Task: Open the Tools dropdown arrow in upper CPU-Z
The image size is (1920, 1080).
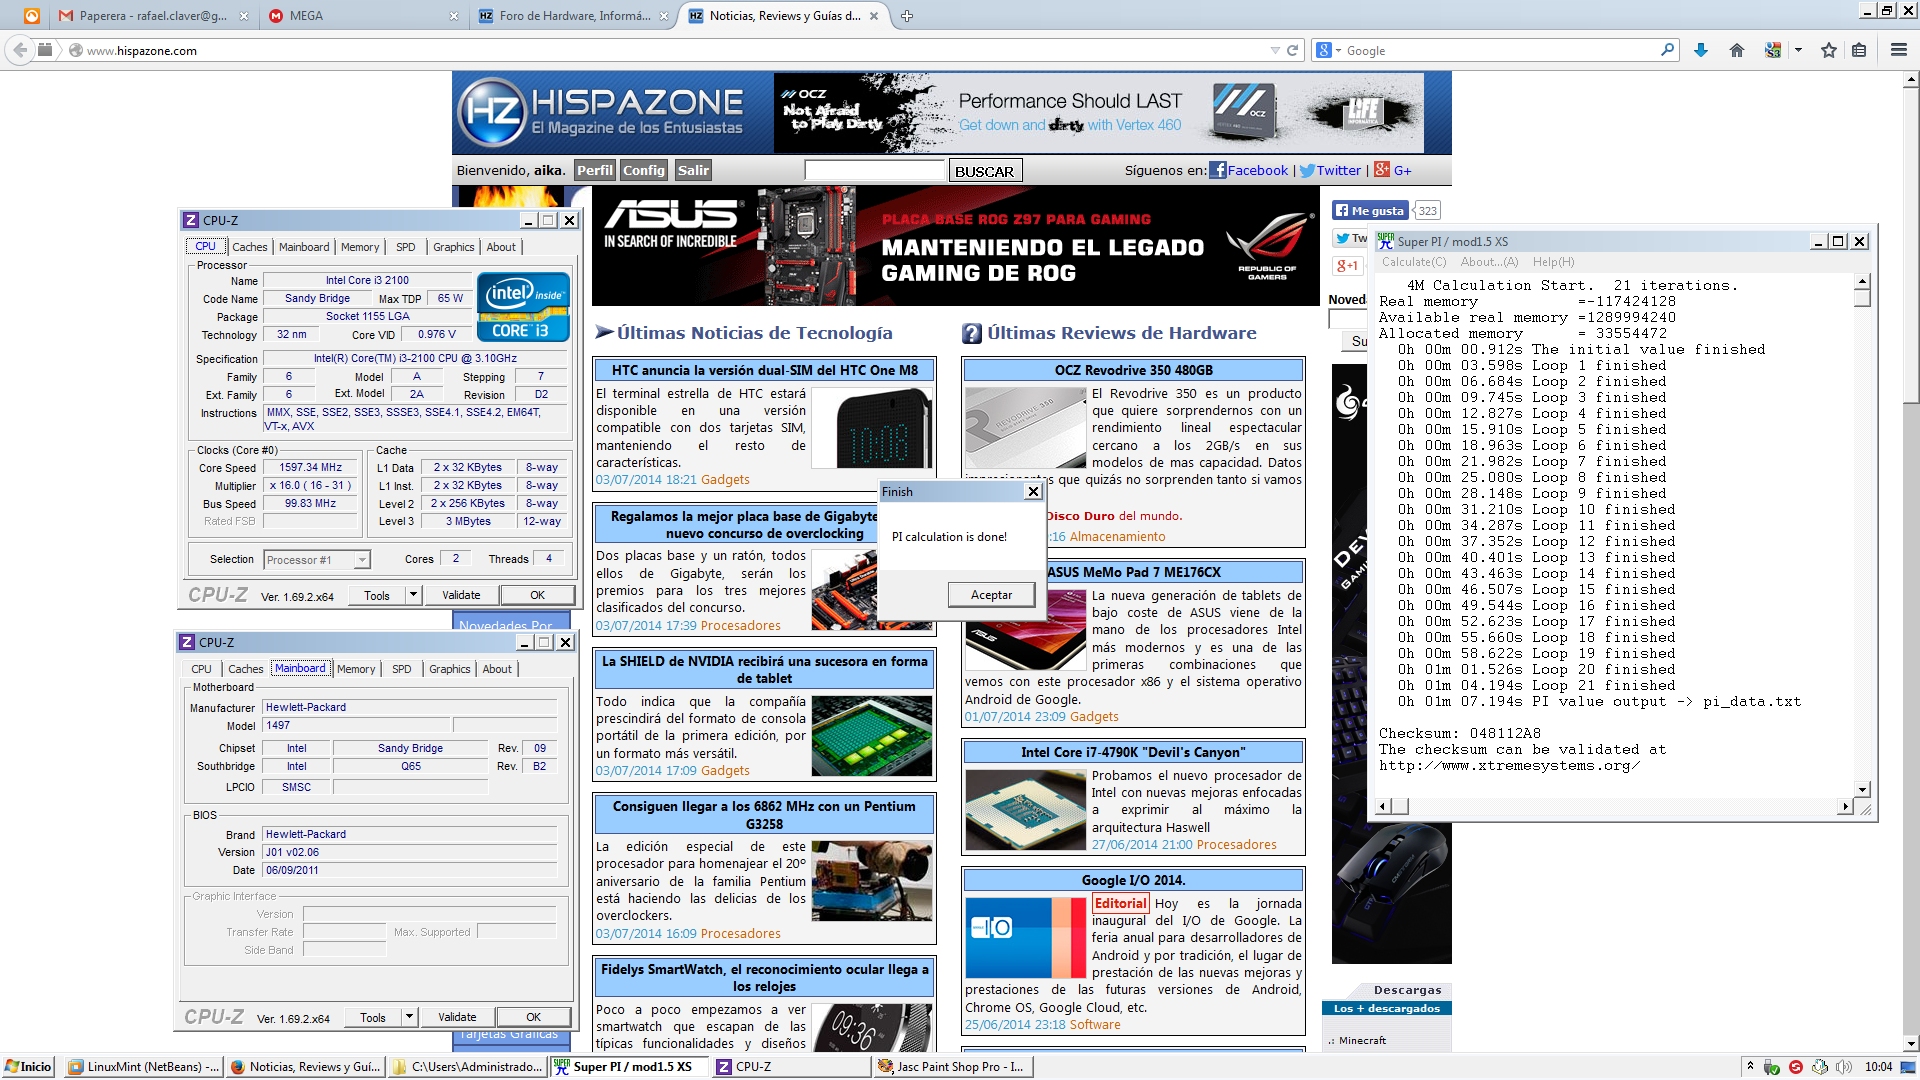Action: [413, 595]
